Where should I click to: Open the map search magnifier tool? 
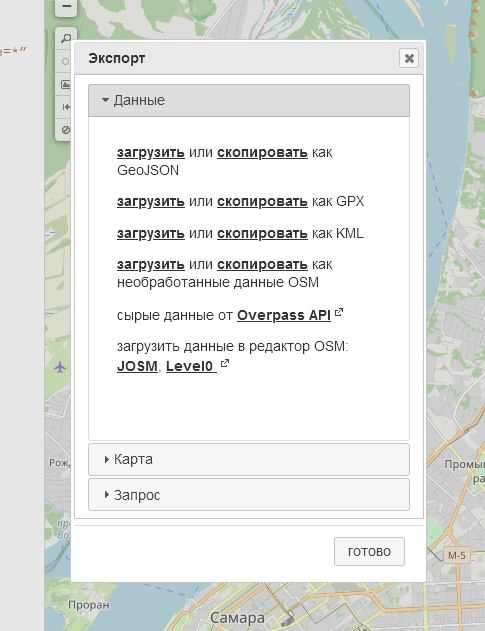[65, 39]
